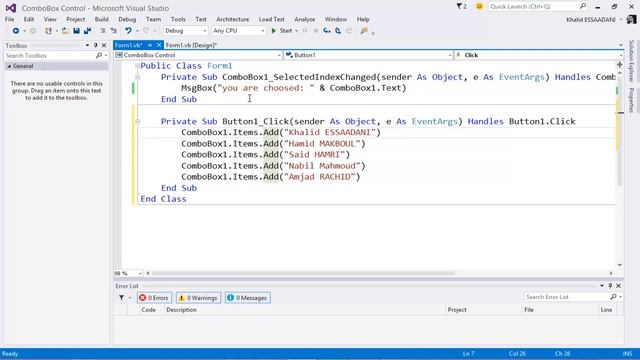Click the editor vertical scrollbar down arrow
This screenshot has height=360, width=640.
coord(620,265)
